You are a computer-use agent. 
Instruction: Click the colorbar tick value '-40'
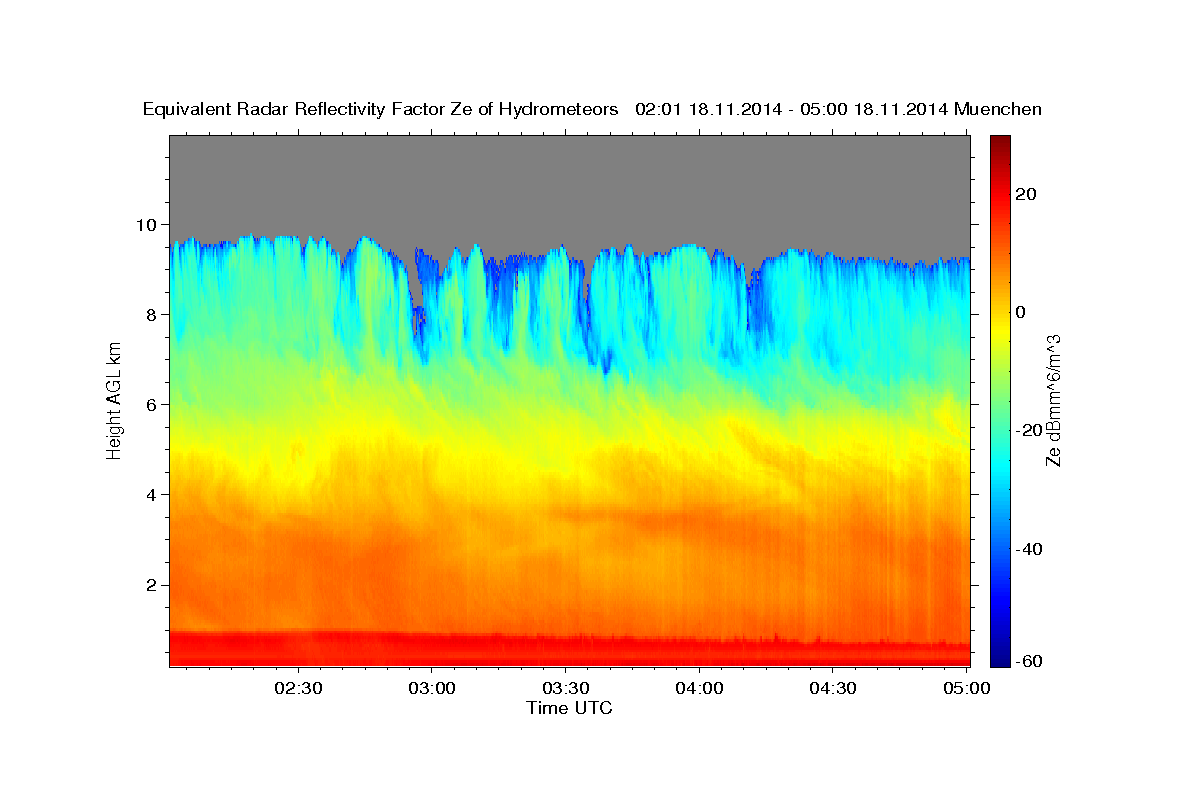(1030, 548)
